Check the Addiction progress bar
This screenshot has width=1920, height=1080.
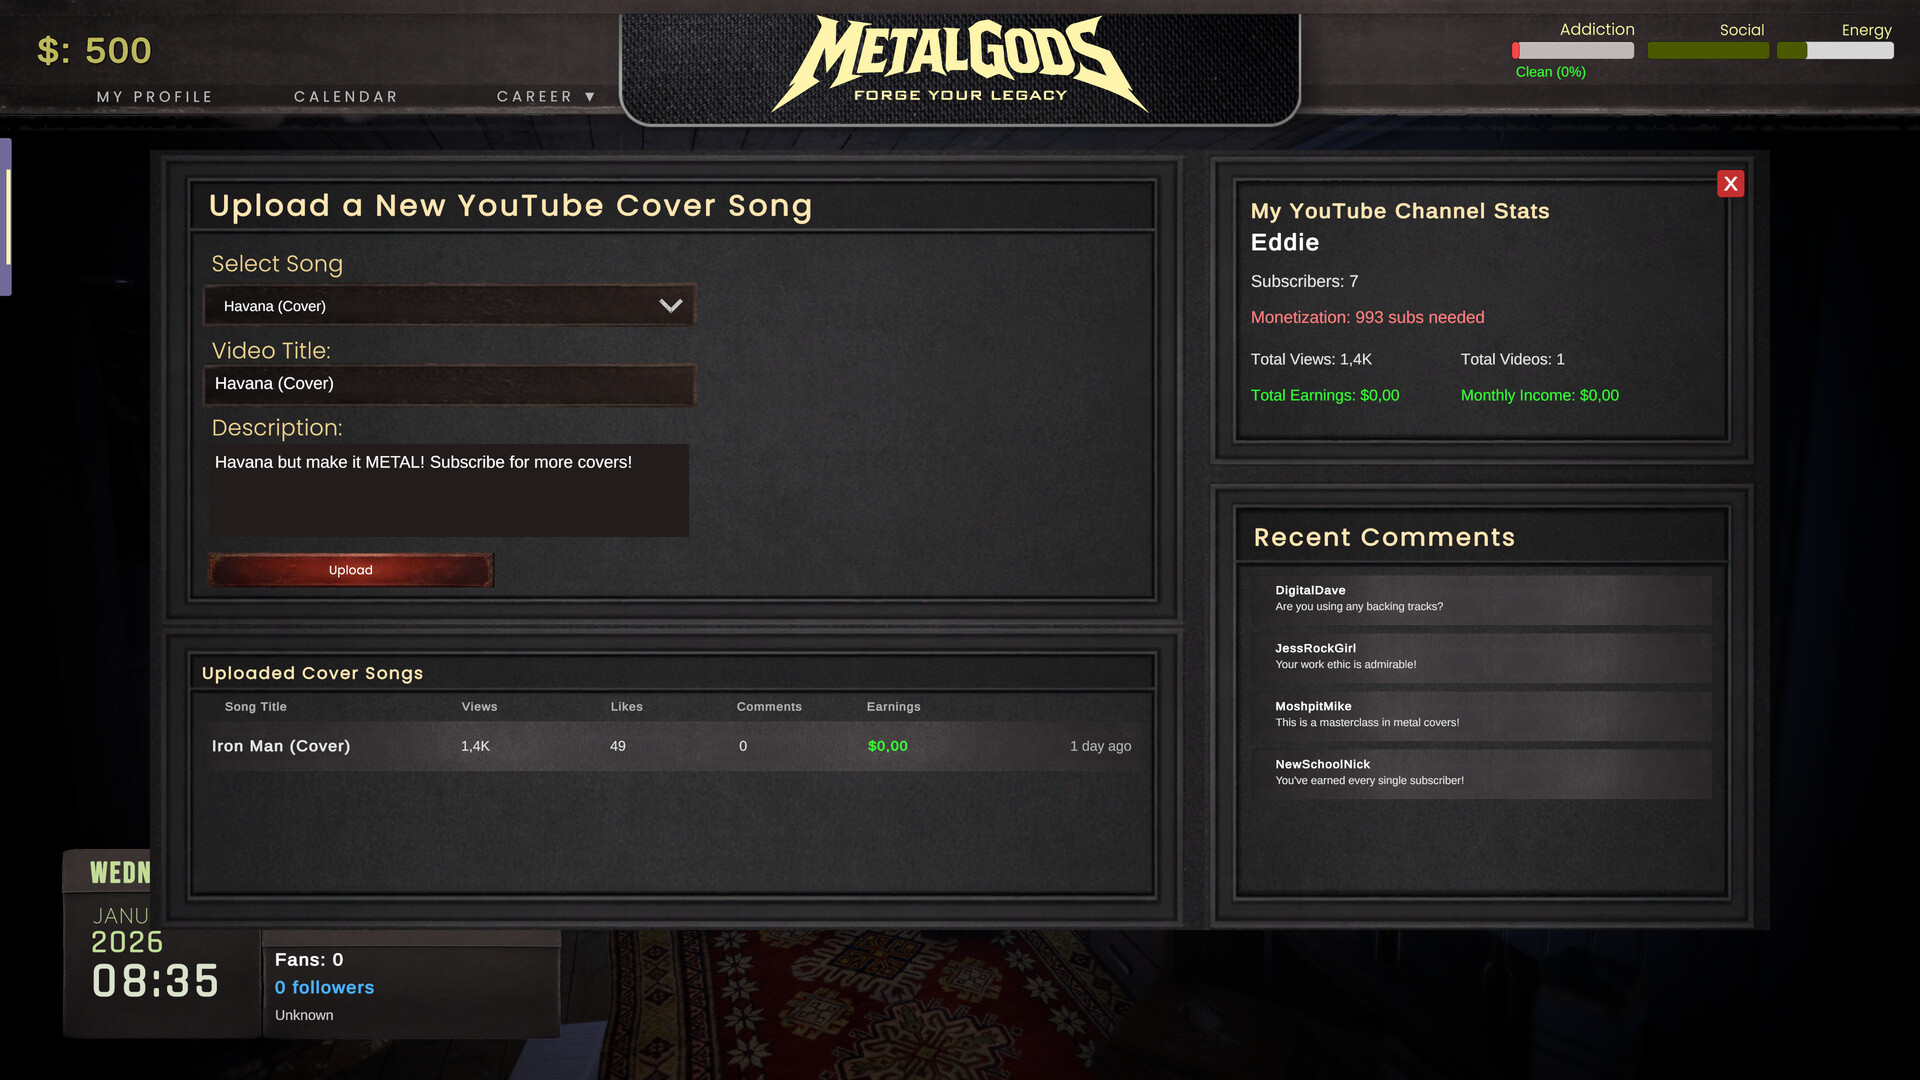(1572, 50)
